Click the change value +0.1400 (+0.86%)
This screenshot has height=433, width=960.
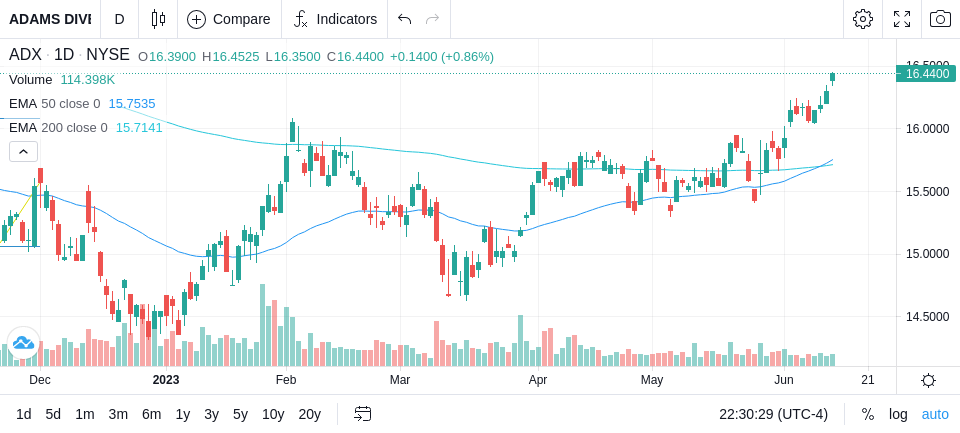(443, 57)
